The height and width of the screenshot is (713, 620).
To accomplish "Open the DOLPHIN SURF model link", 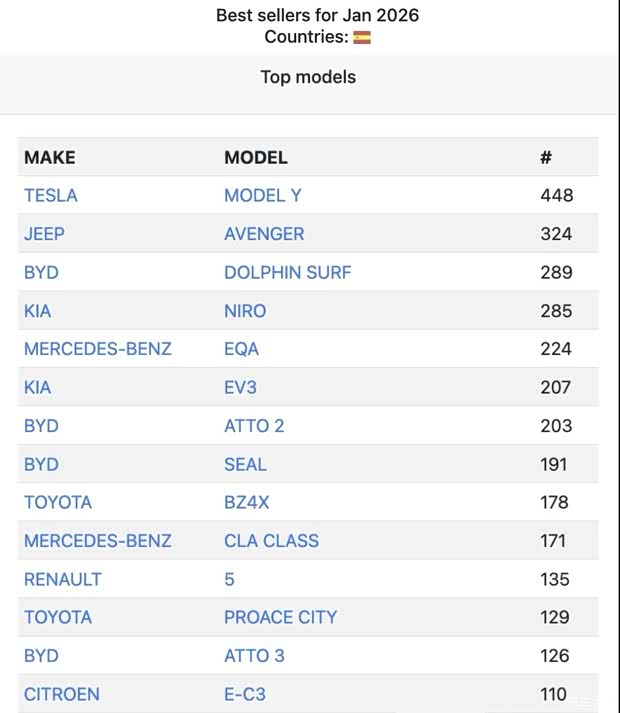I will 287,272.
